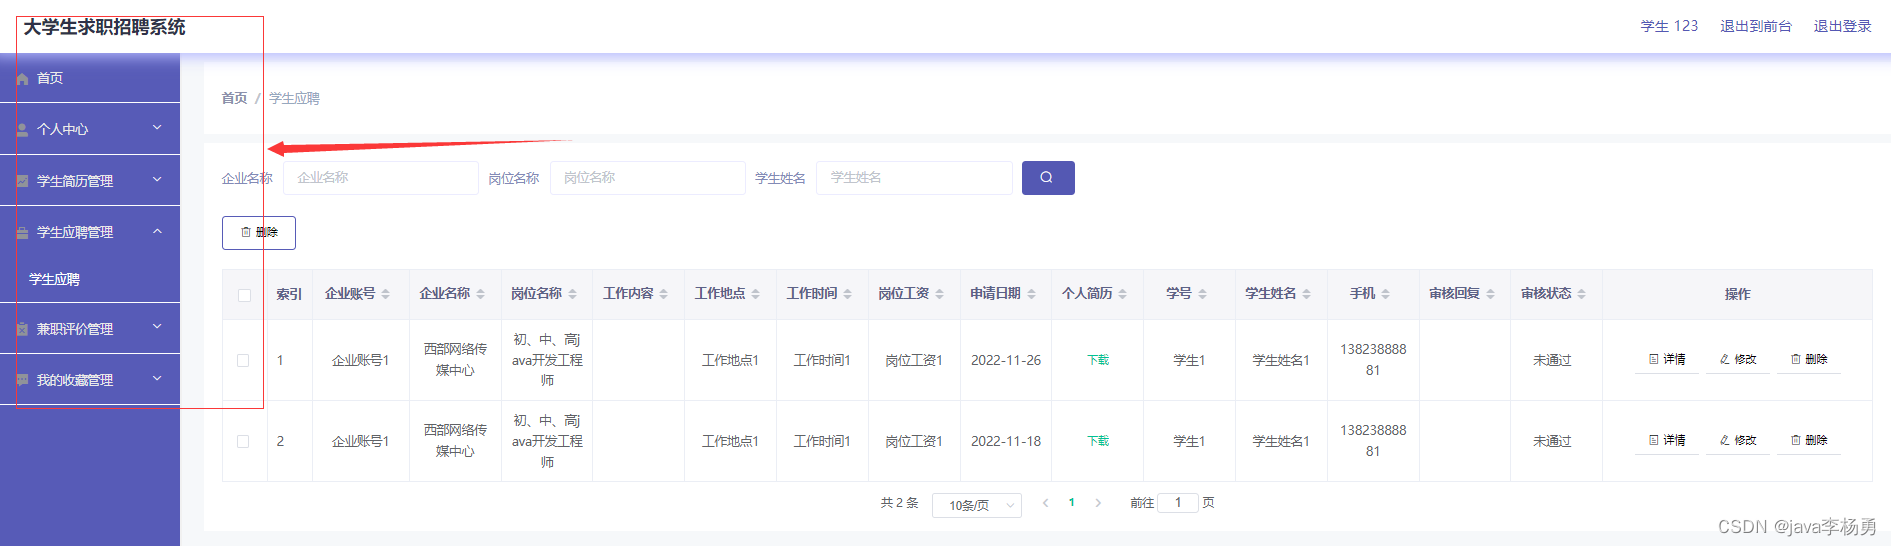Click the 兼职评价管理 sidebar icon
The height and width of the screenshot is (546, 1891).
point(22,329)
